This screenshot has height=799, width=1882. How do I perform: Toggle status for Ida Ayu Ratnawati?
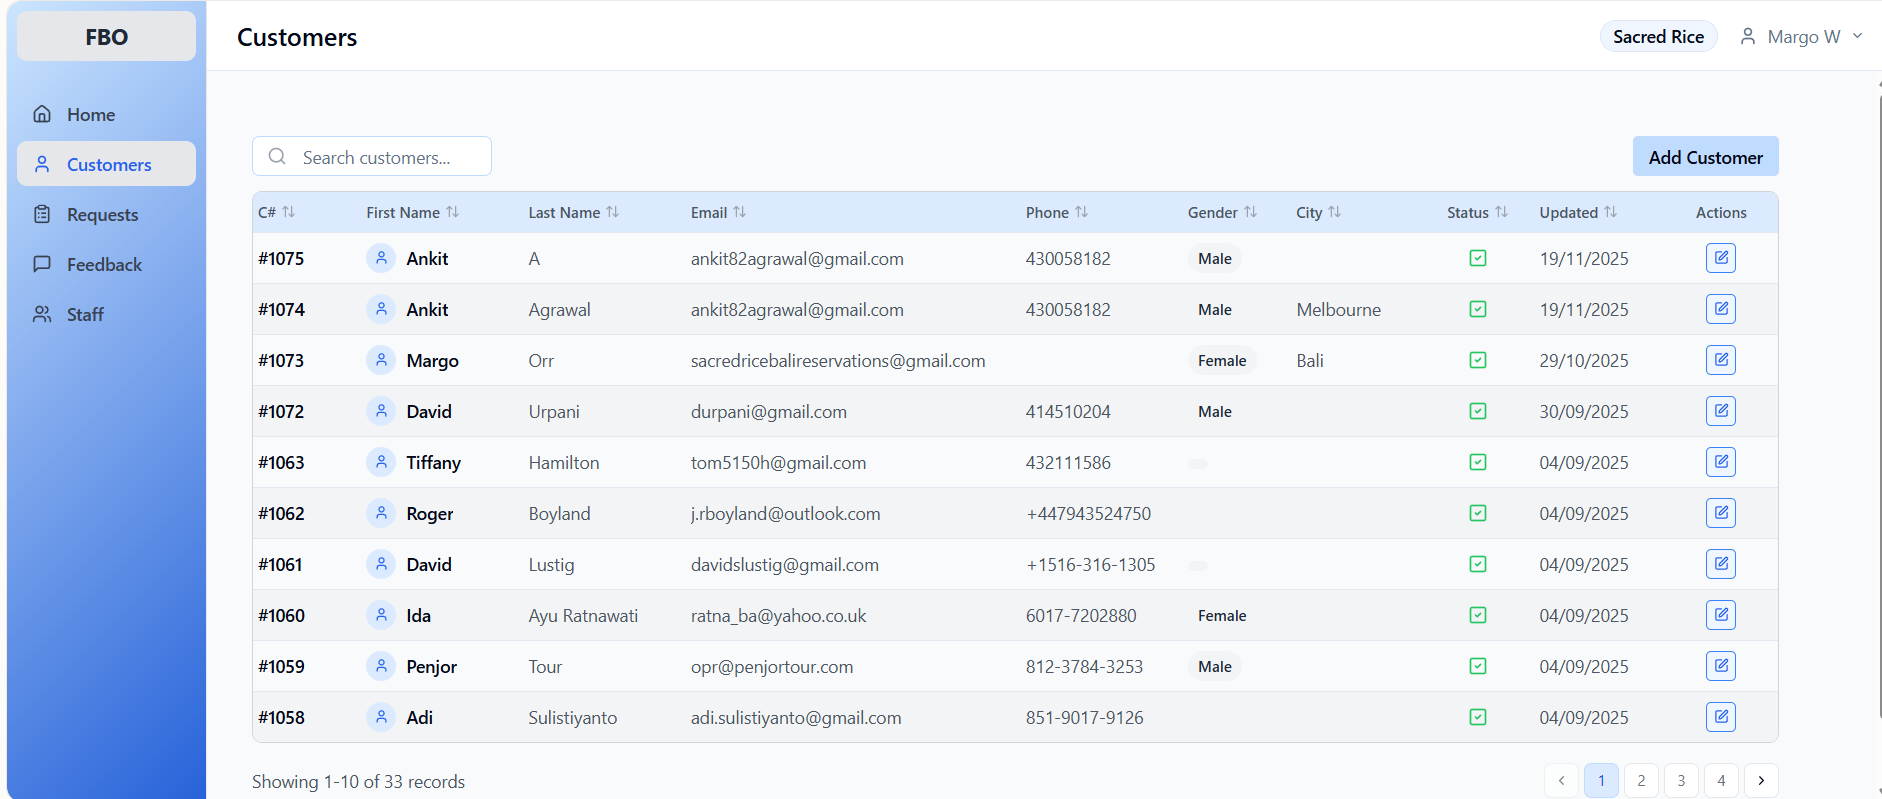[1478, 615]
